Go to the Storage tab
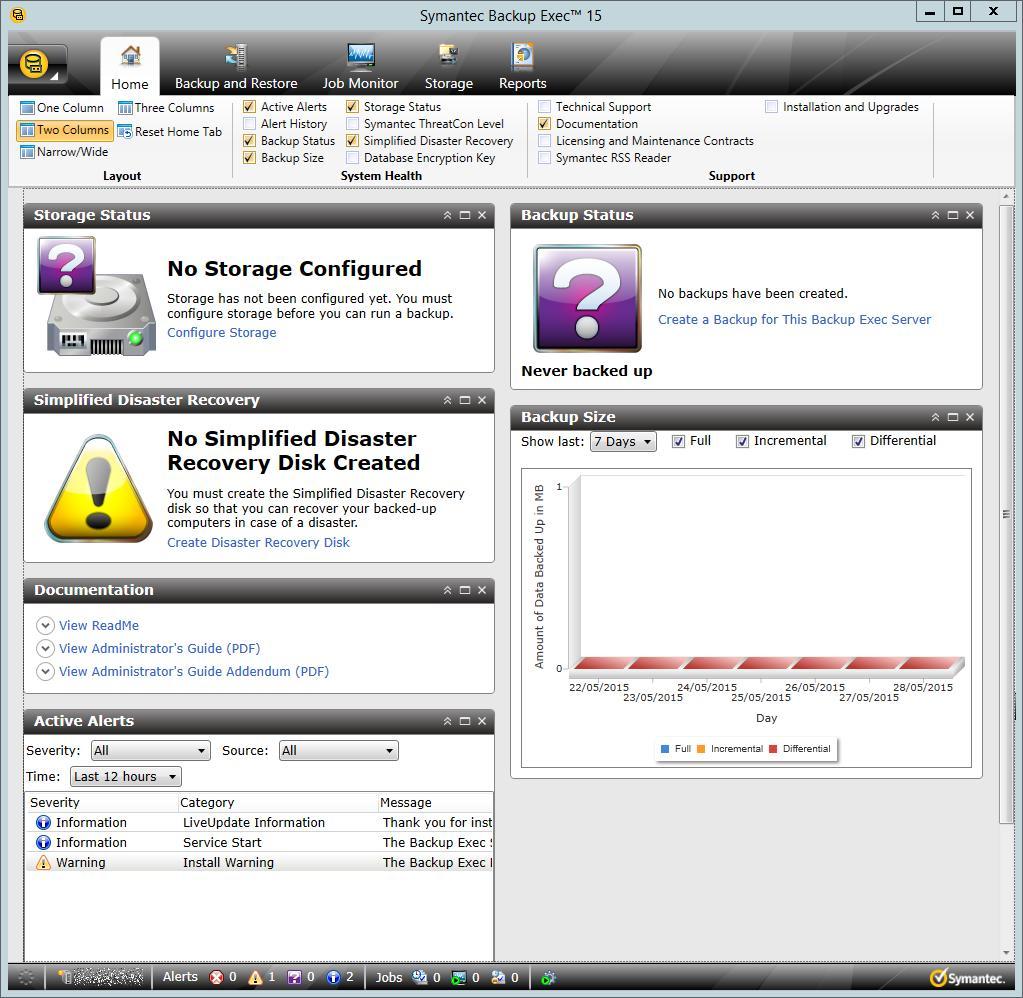The height and width of the screenshot is (998, 1023). click(x=449, y=67)
